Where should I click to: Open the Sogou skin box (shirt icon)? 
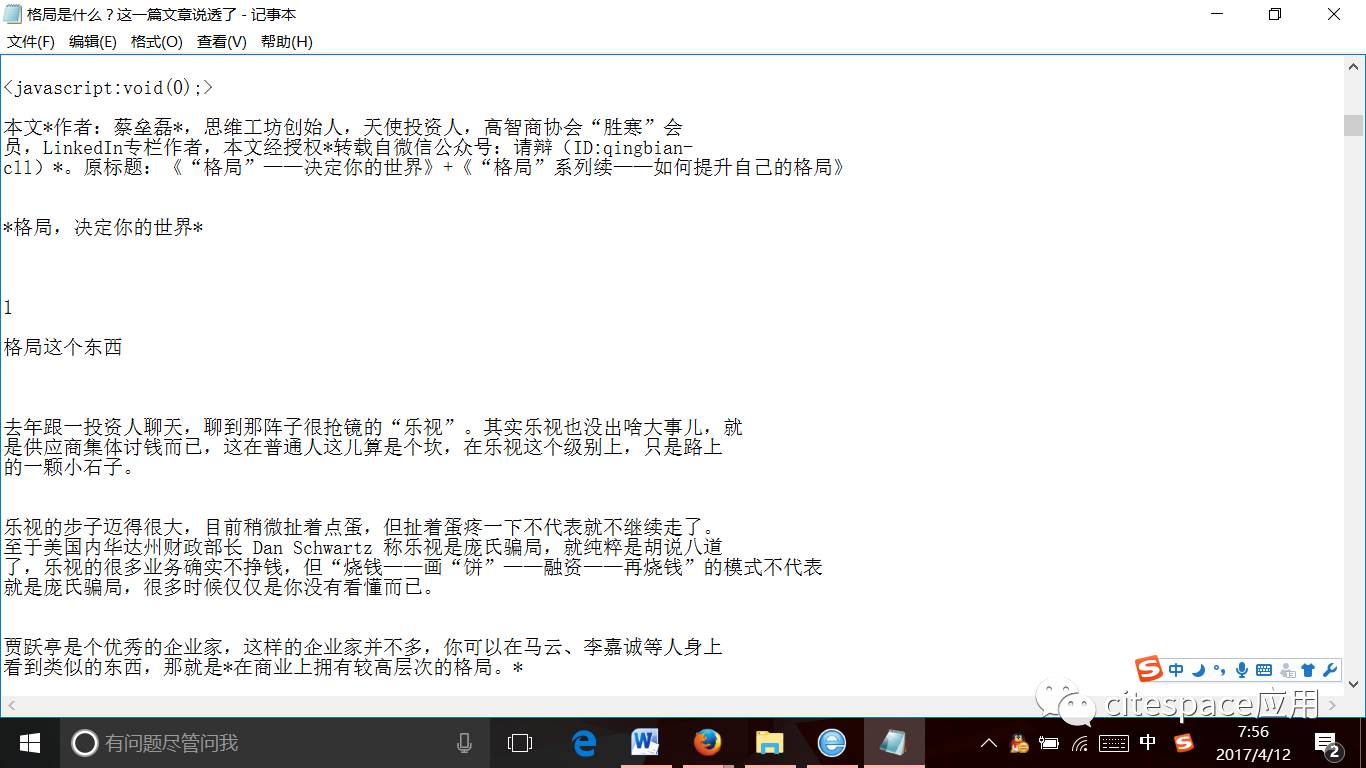[1308, 670]
